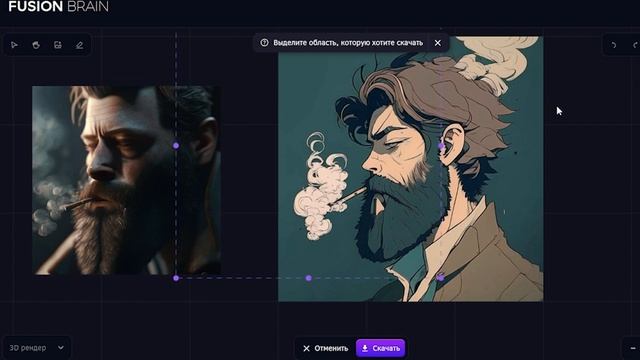
Task: Click the right edge selection handle near ear
Action: [x=441, y=146]
